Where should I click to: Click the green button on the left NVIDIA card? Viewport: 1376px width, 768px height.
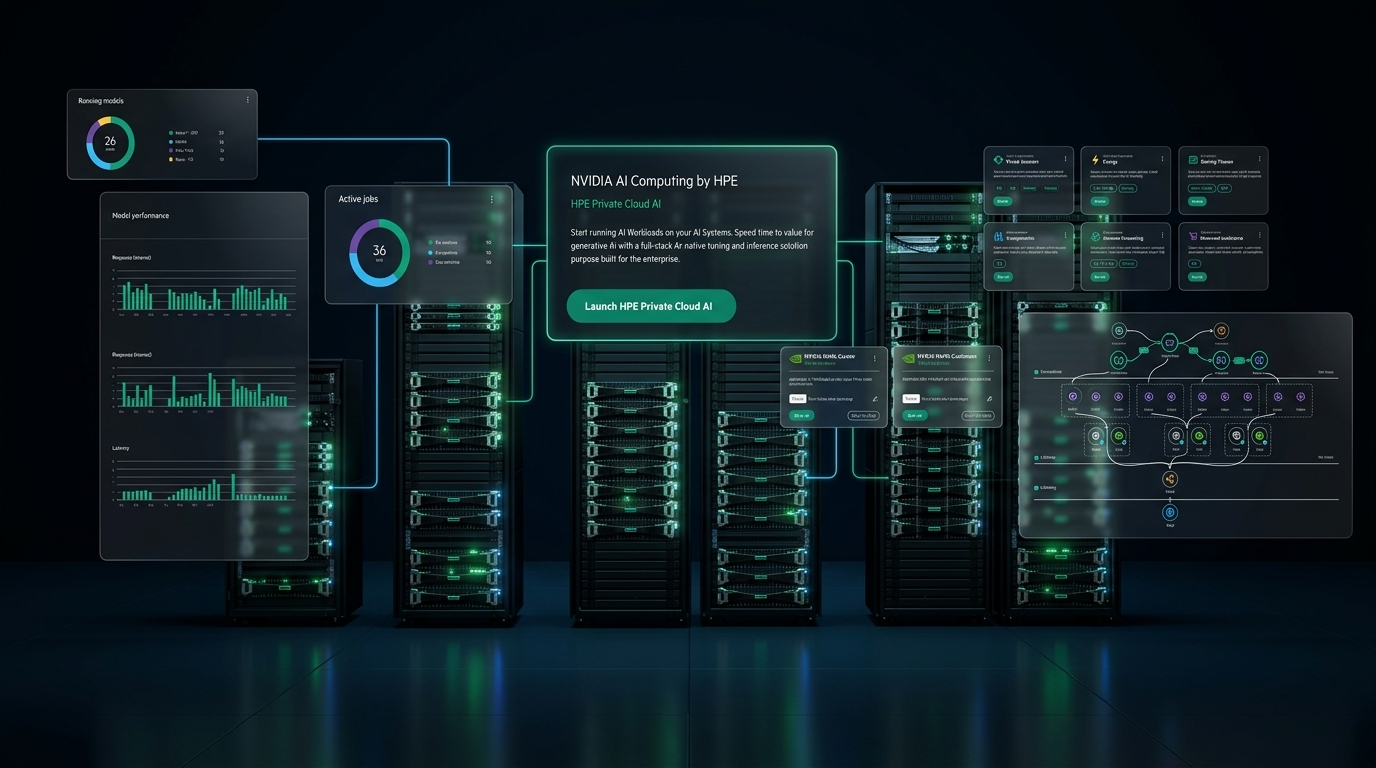pyautogui.click(x=801, y=415)
